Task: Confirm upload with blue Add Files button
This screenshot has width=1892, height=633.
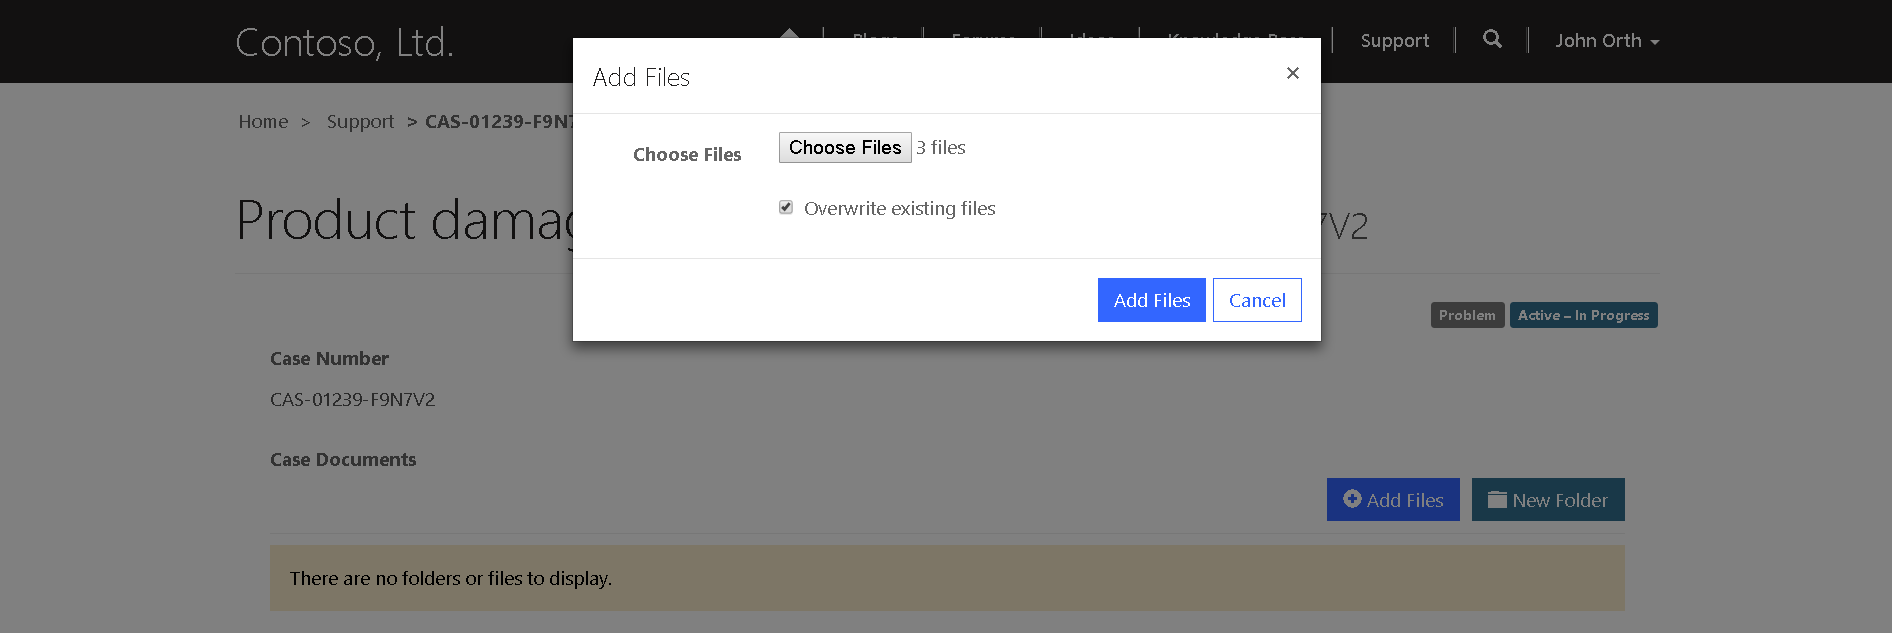Action: coord(1151,300)
